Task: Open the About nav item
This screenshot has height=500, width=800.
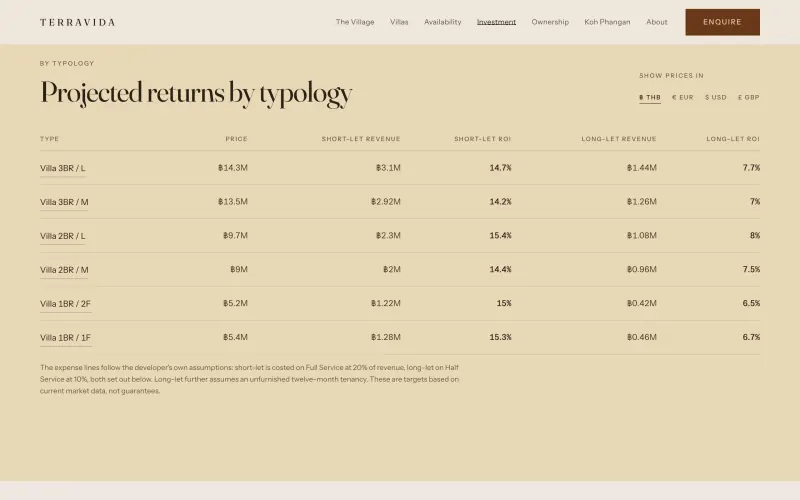Action: (657, 22)
